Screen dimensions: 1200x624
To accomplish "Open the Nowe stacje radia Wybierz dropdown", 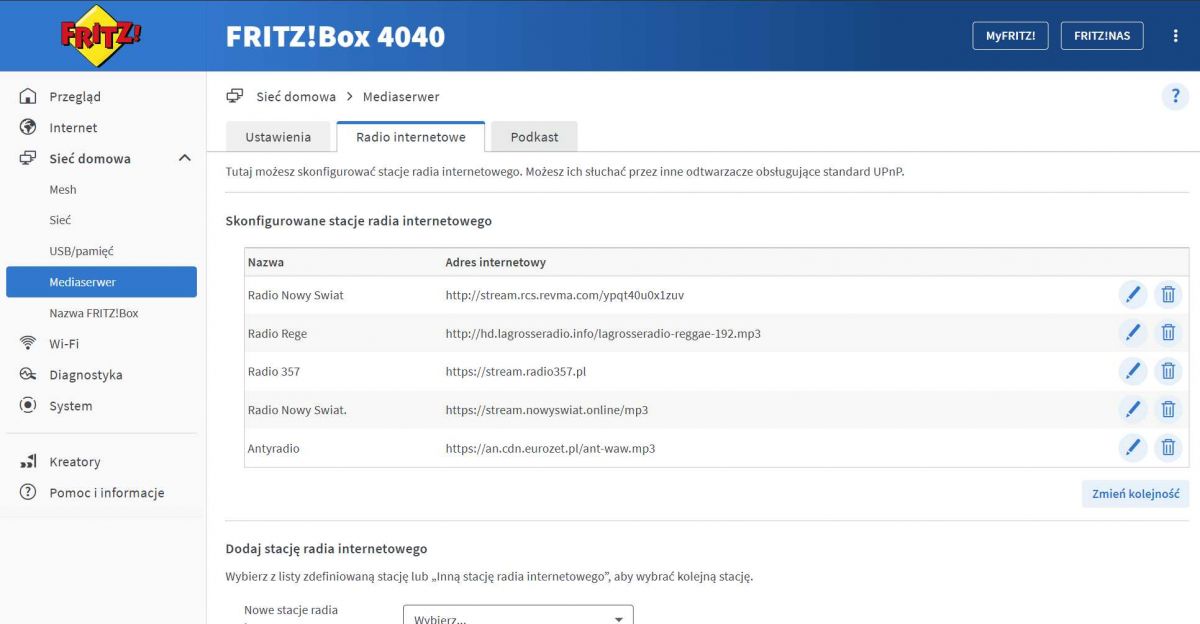I will tap(518, 614).
